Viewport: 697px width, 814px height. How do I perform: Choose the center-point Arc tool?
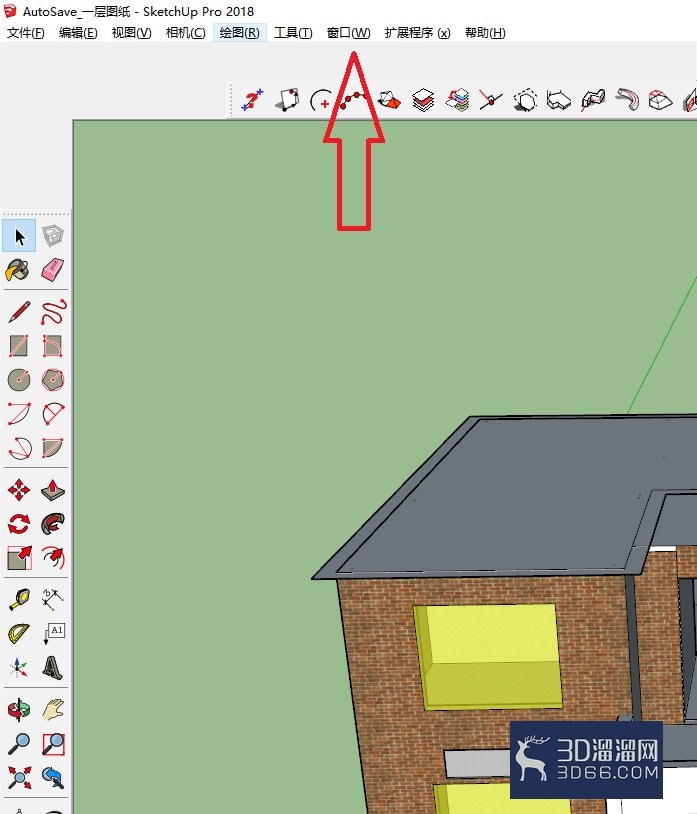point(19,414)
